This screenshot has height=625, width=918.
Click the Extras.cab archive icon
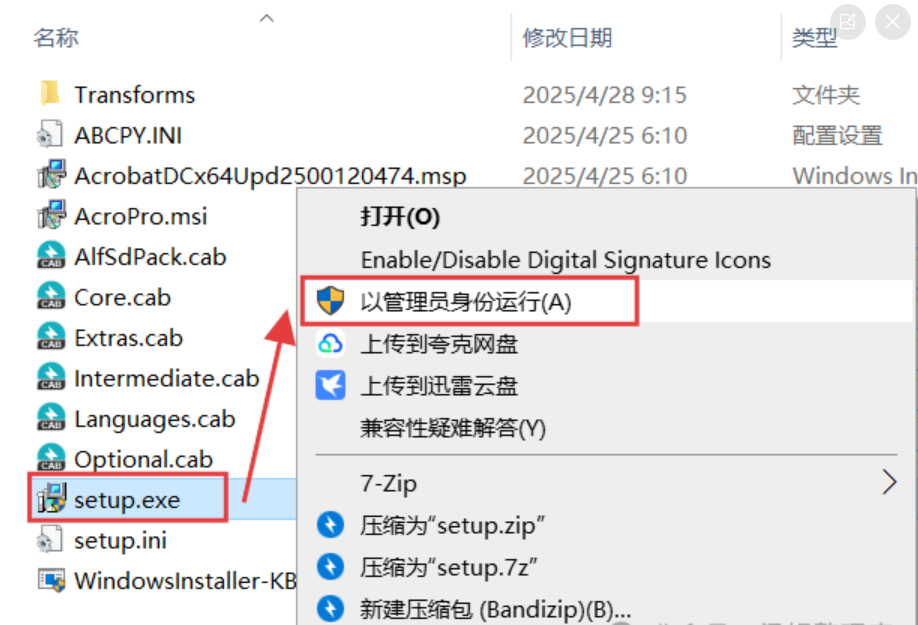pyautogui.click(x=52, y=336)
